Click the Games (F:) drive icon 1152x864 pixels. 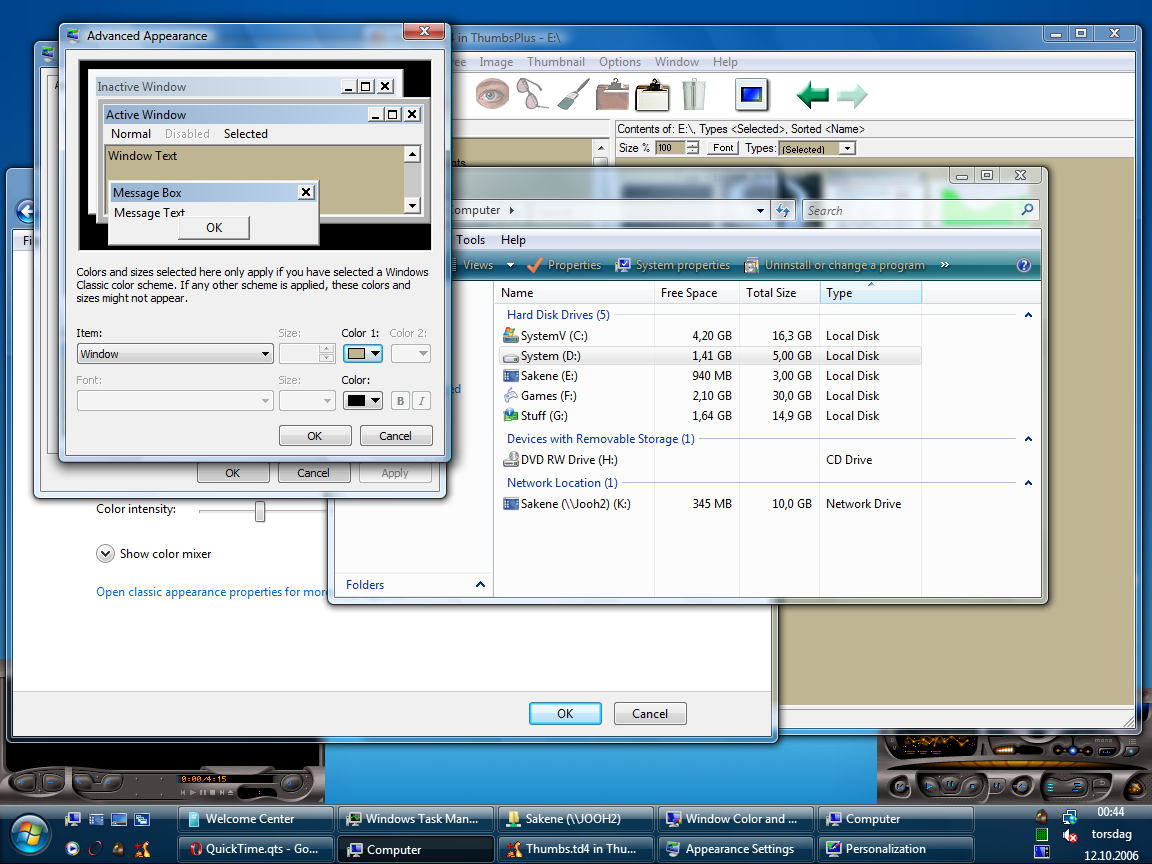tap(511, 395)
